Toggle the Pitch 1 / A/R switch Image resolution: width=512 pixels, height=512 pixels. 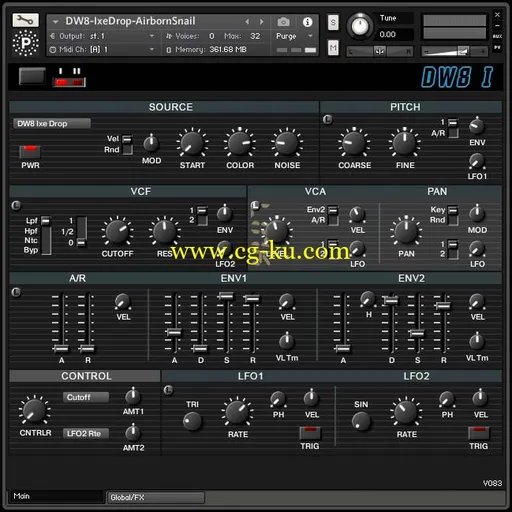click(x=453, y=128)
